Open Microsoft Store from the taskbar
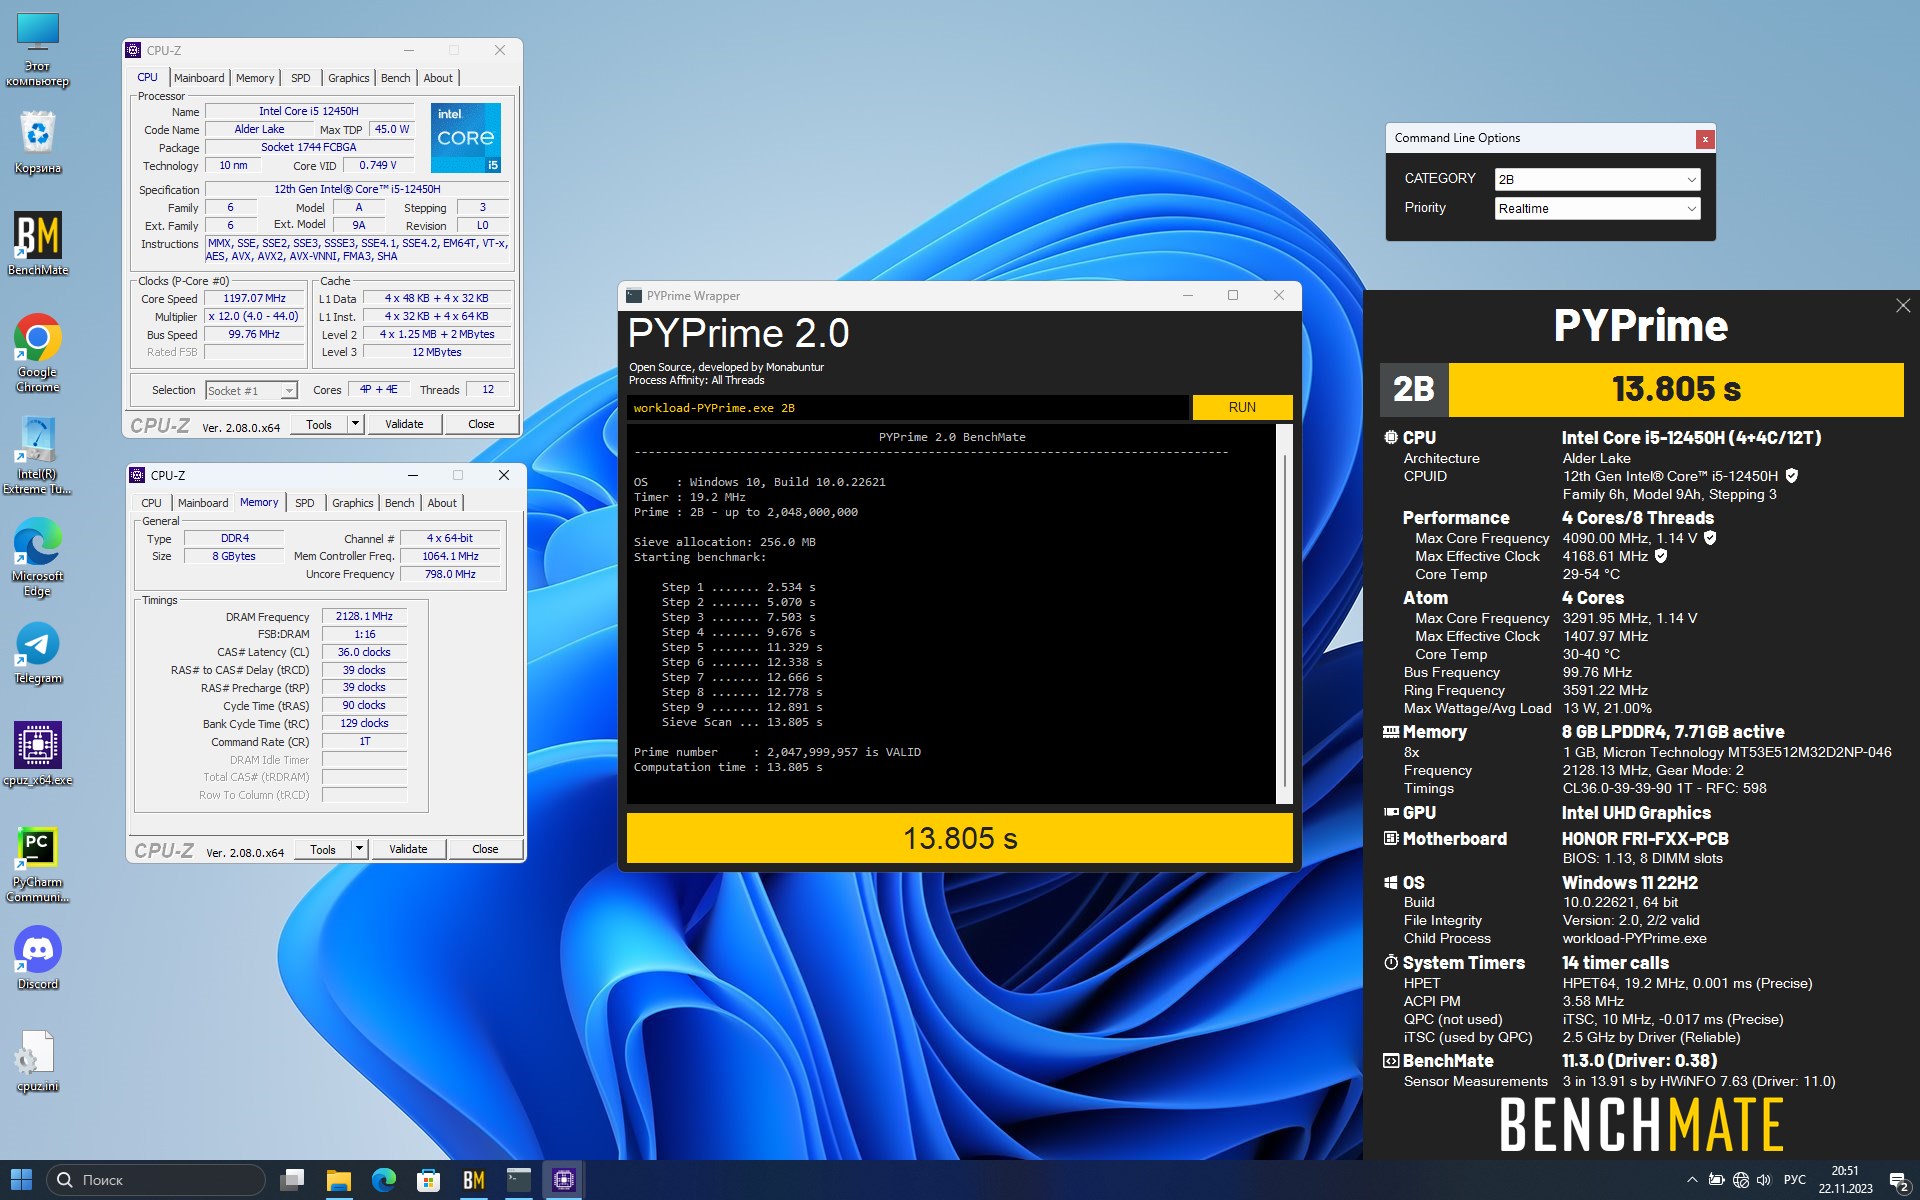Viewport: 1920px width, 1200px height. (x=429, y=1180)
